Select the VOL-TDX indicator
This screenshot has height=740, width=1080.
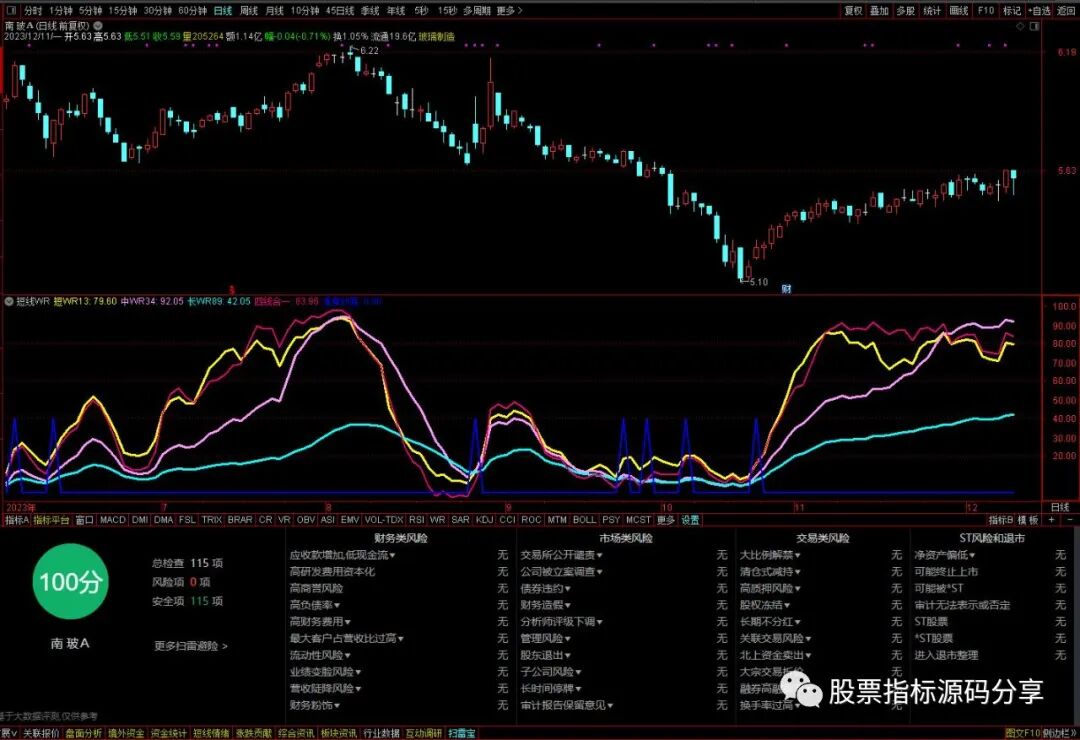pyautogui.click(x=384, y=520)
